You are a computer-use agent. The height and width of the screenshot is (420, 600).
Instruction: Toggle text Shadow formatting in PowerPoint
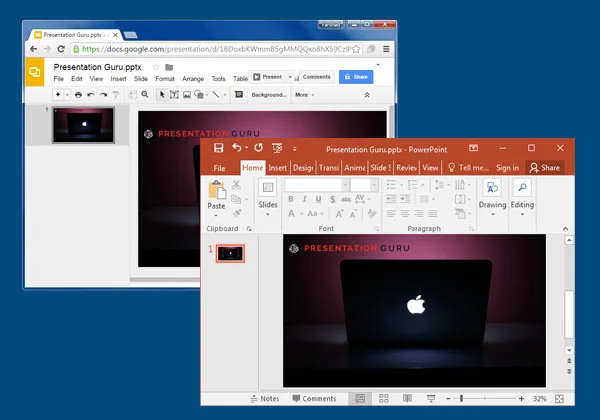coord(333,199)
